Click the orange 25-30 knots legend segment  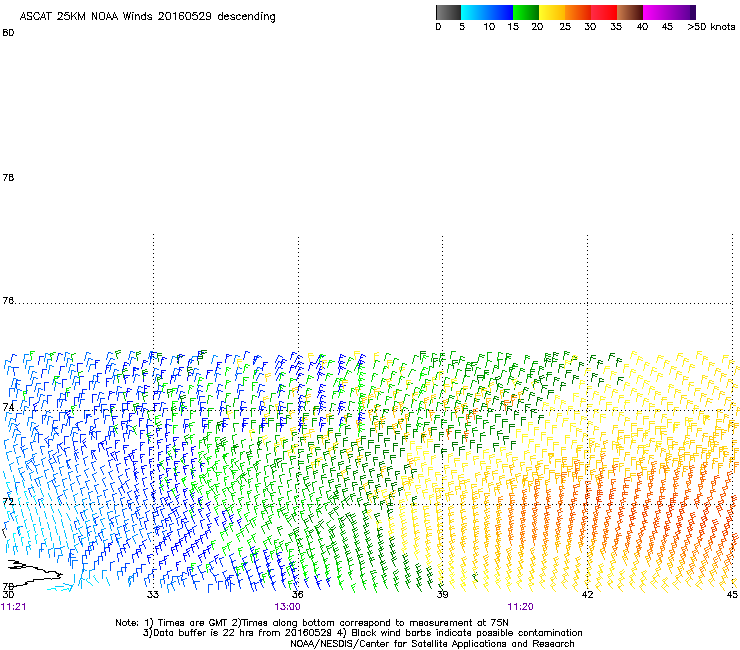pos(578,12)
